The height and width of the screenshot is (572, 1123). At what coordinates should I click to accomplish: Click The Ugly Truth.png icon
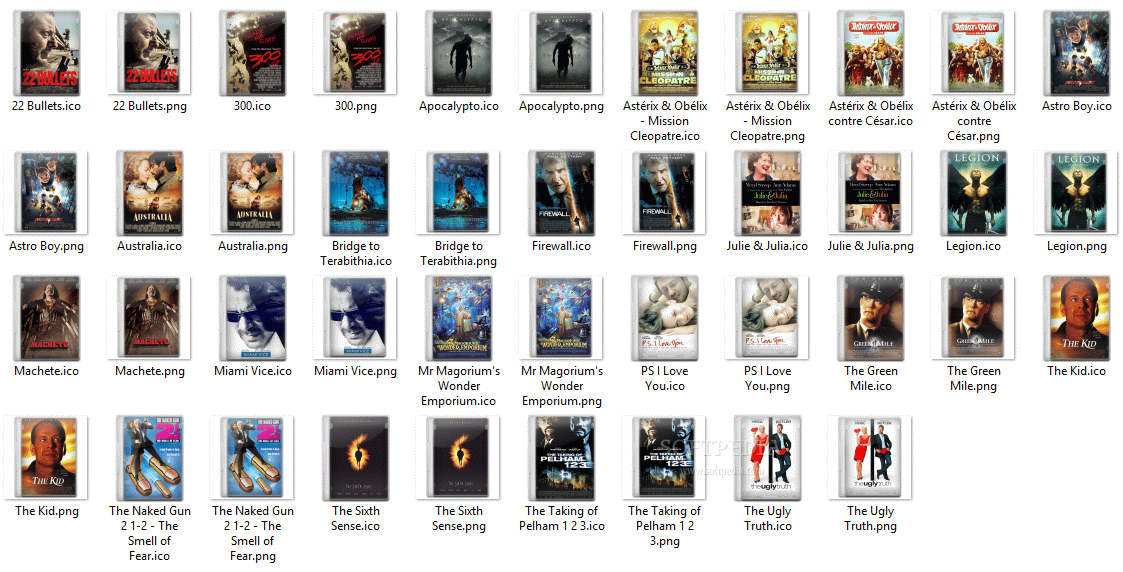point(871,457)
